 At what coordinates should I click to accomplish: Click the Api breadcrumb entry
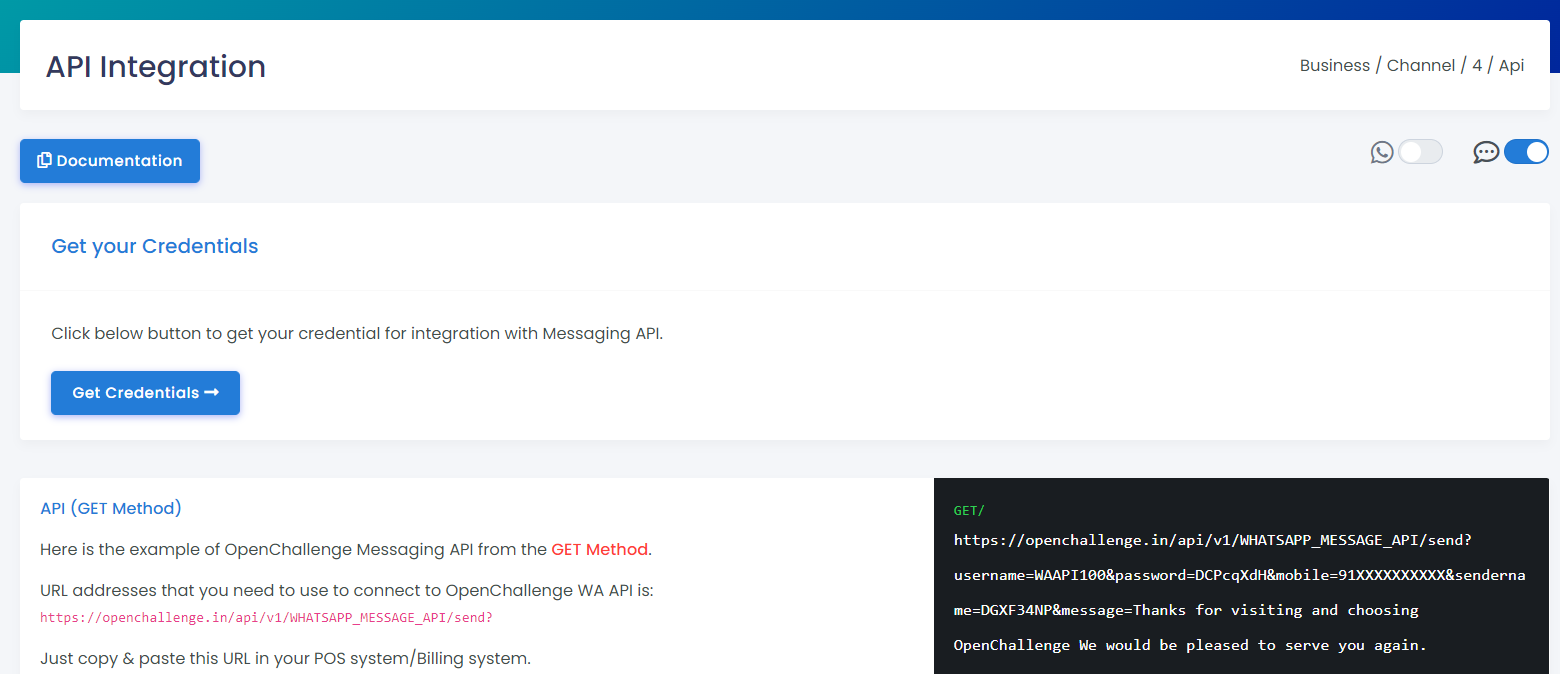tap(1511, 66)
